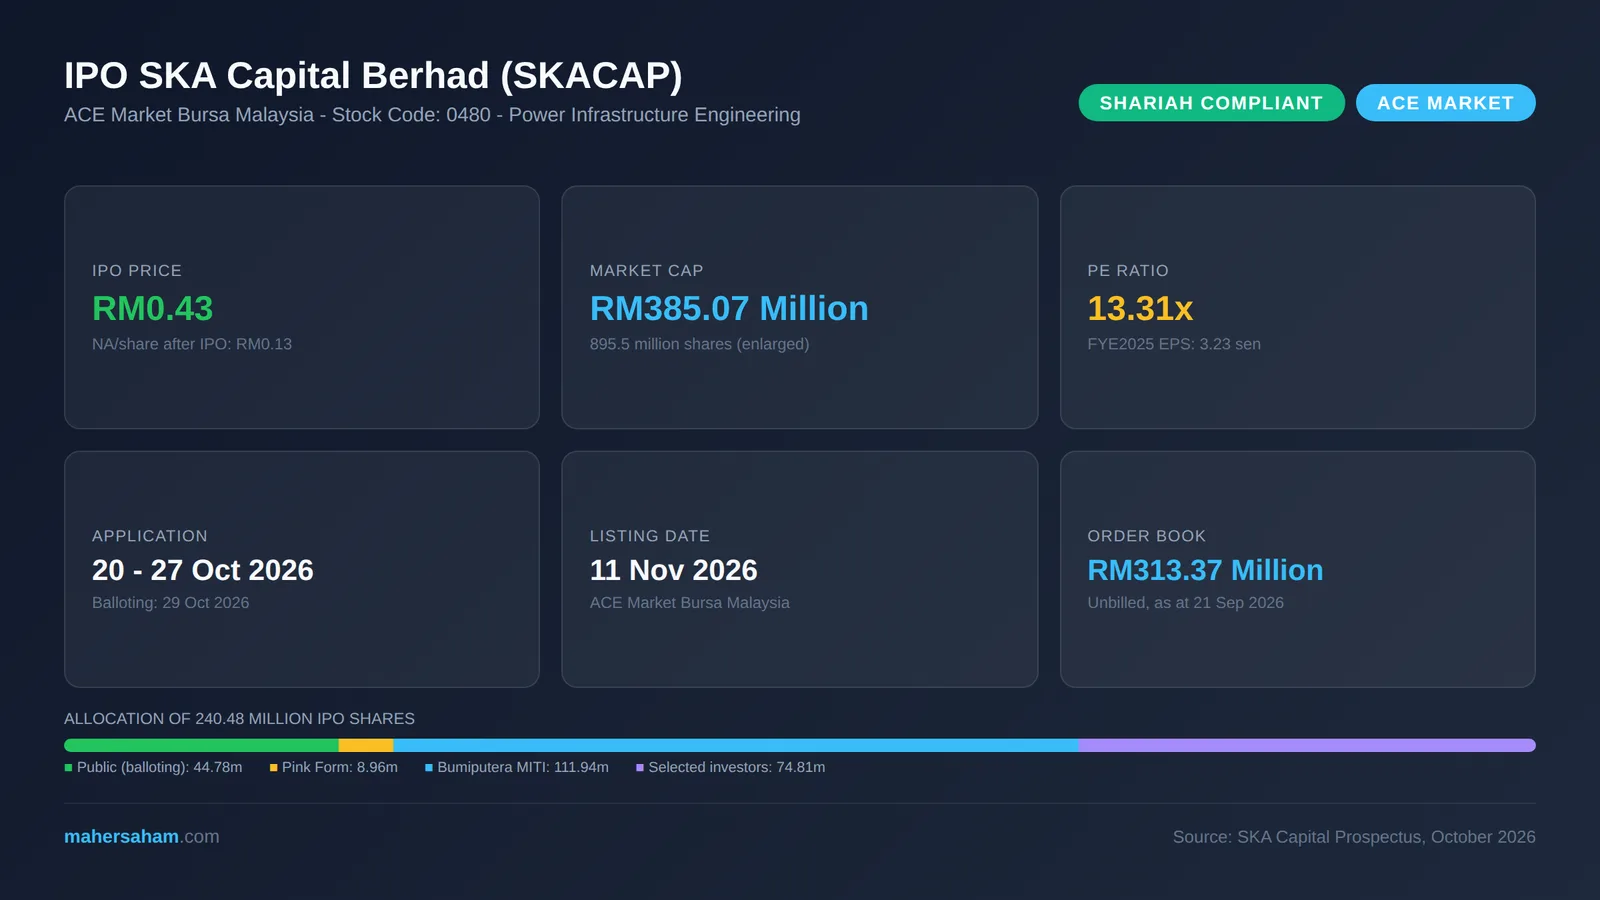Click the IPO PRICE card label
Screen dimensions: 1600x900
(137, 271)
